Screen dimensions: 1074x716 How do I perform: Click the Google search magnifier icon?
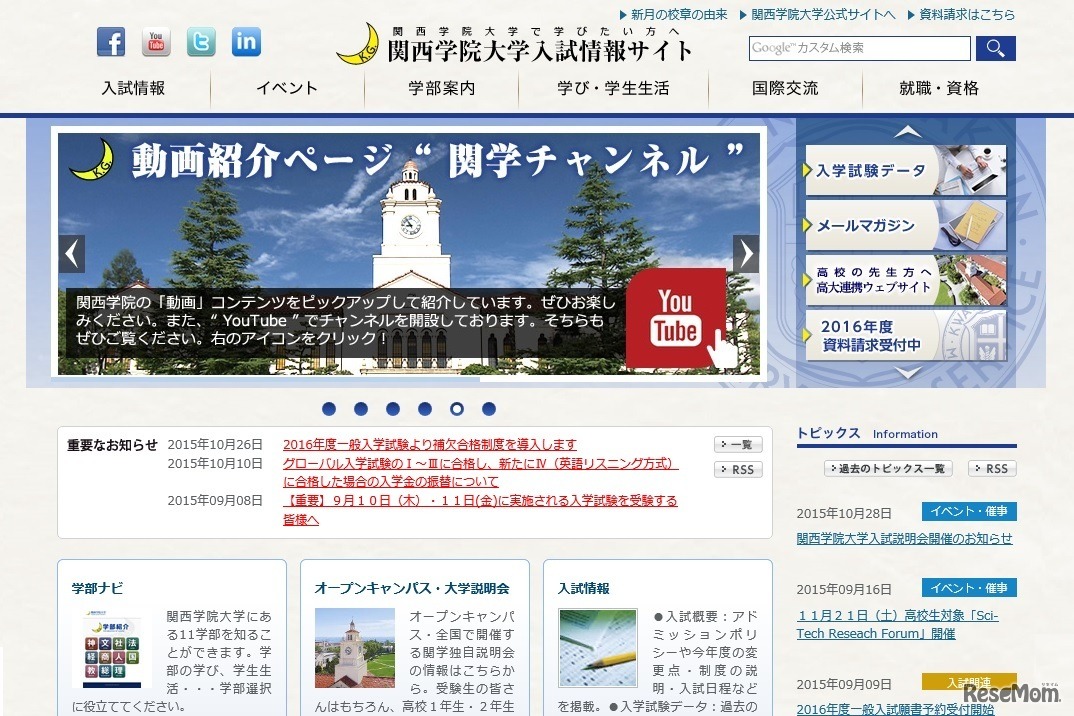click(995, 47)
